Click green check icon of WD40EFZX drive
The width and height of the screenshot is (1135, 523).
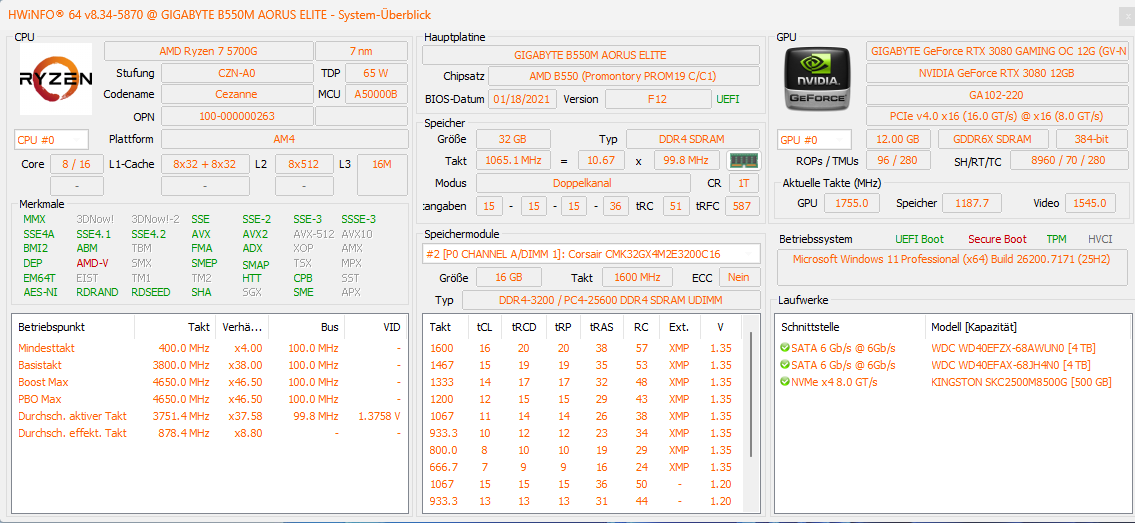click(785, 348)
